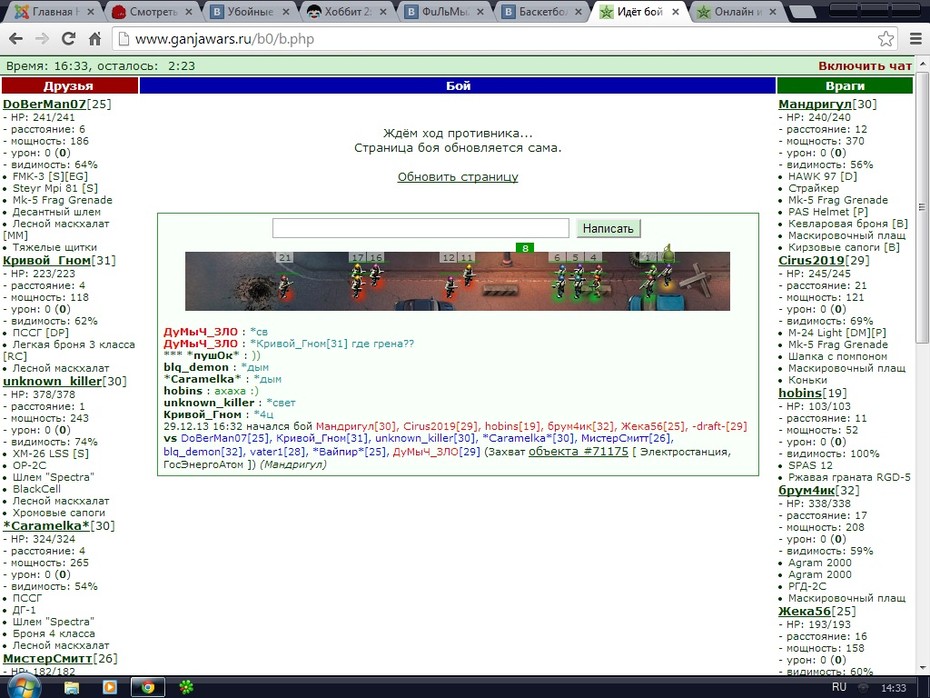
Task: Open Жека56 enemy profile link
Action: click(805, 611)
